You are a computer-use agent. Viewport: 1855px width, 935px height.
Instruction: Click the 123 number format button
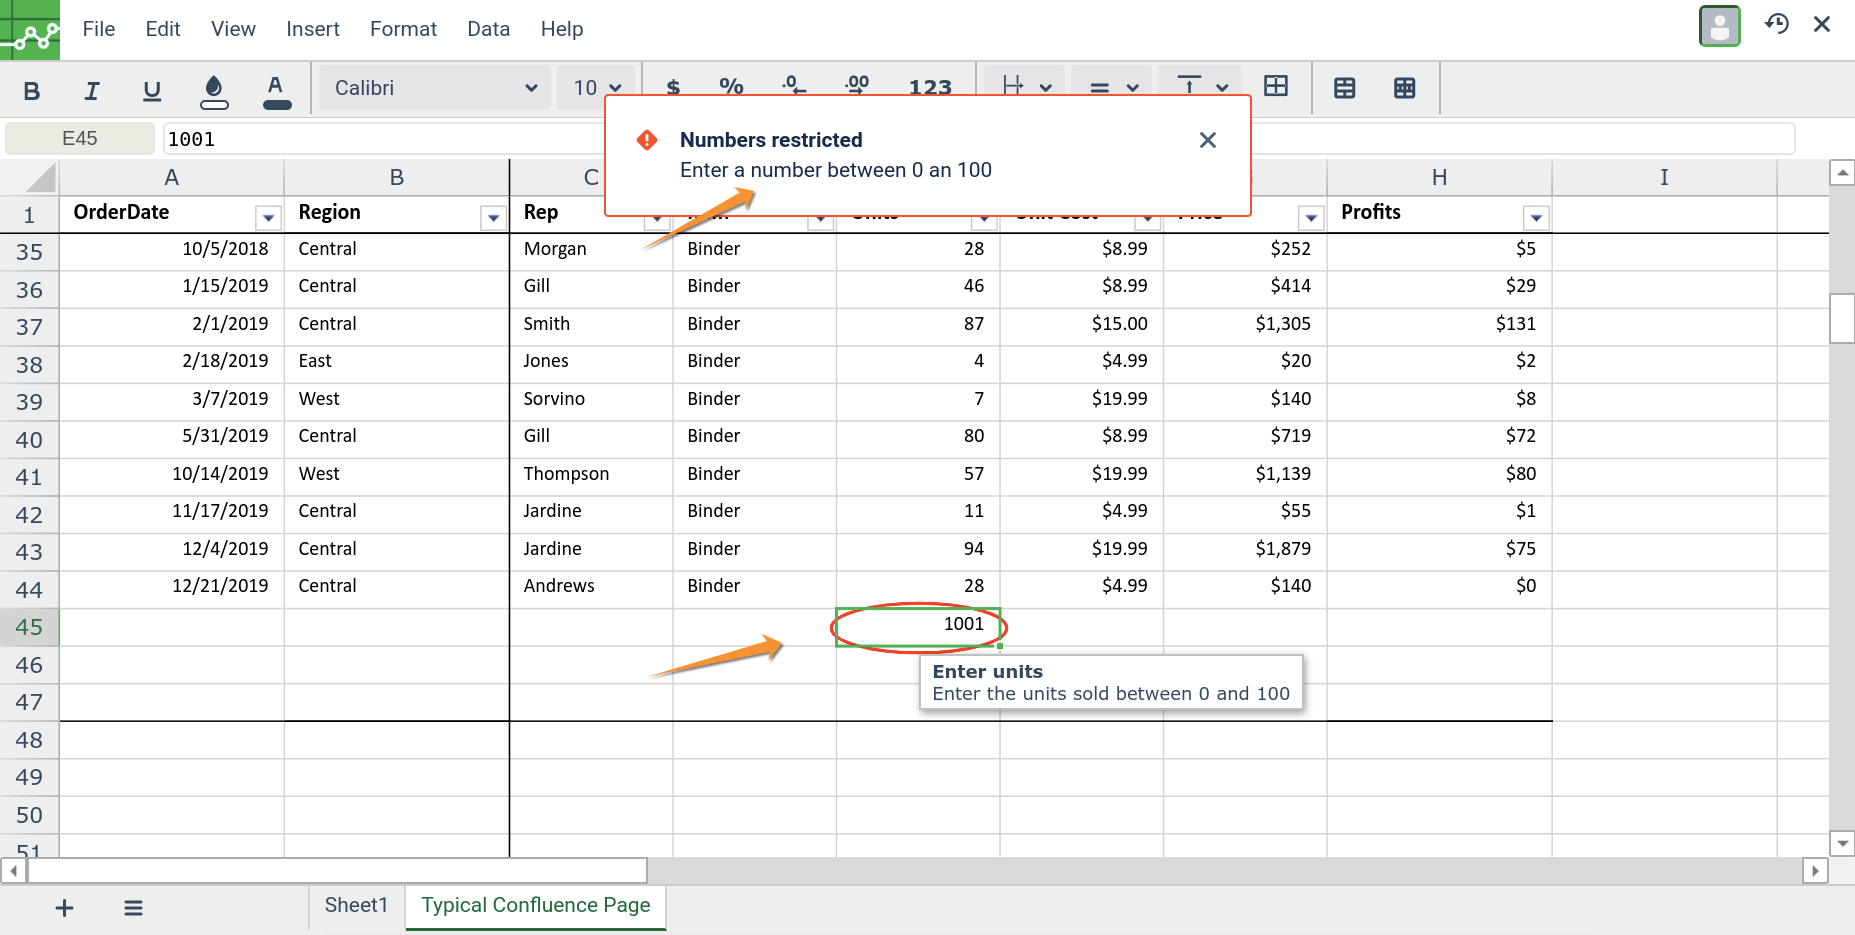930,87
